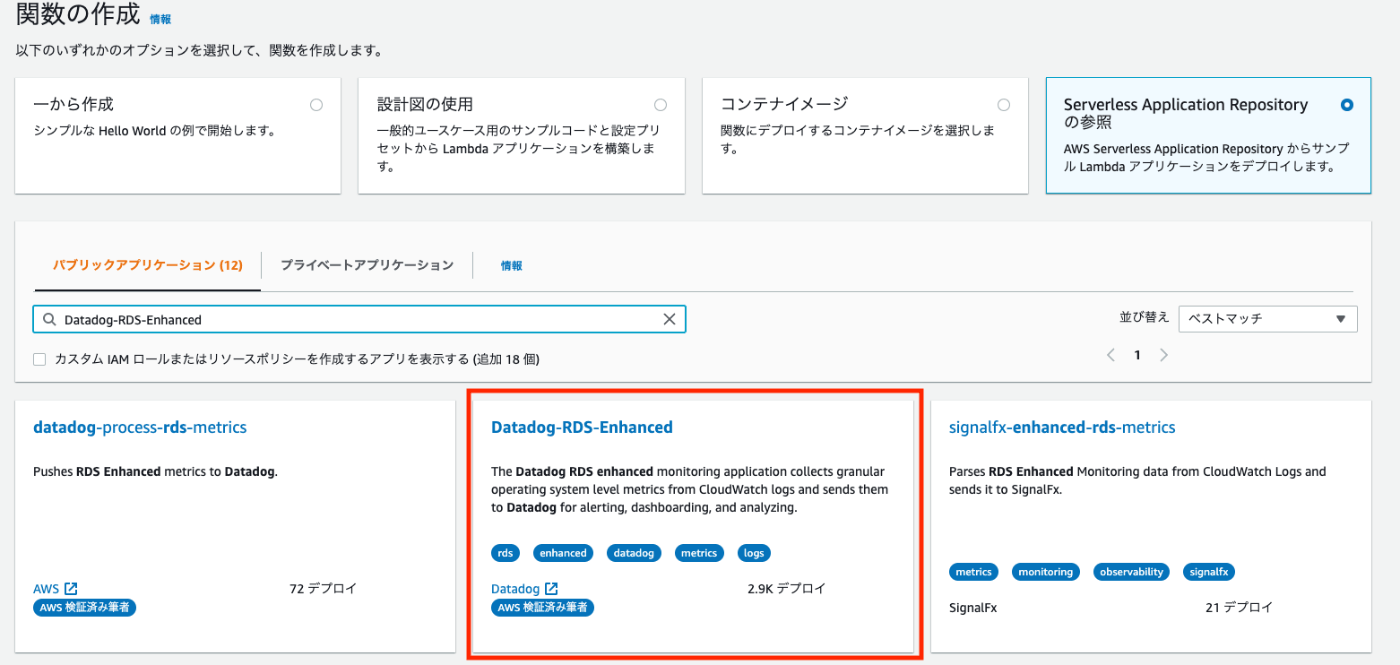This screenshot has width=1400, height=665.
Task: Open the Datadog-RDS-Enhanced application link
Action: (581, 426)
